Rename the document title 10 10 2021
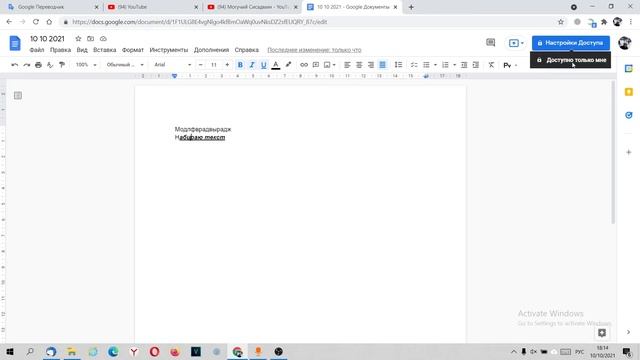 [x=47, y=39]
